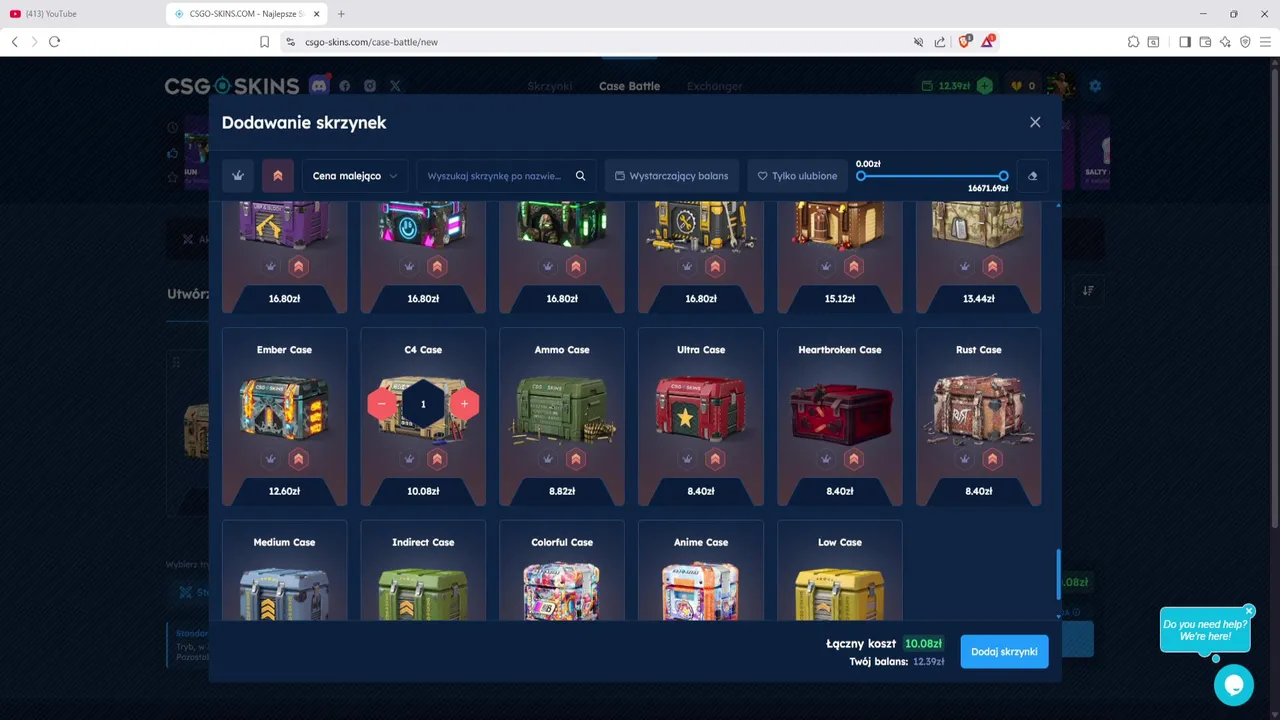This screenshot has width=1280, height=720.
Task: Click the 10.08zł price under C4 Case
Action: tap(423, 491)
